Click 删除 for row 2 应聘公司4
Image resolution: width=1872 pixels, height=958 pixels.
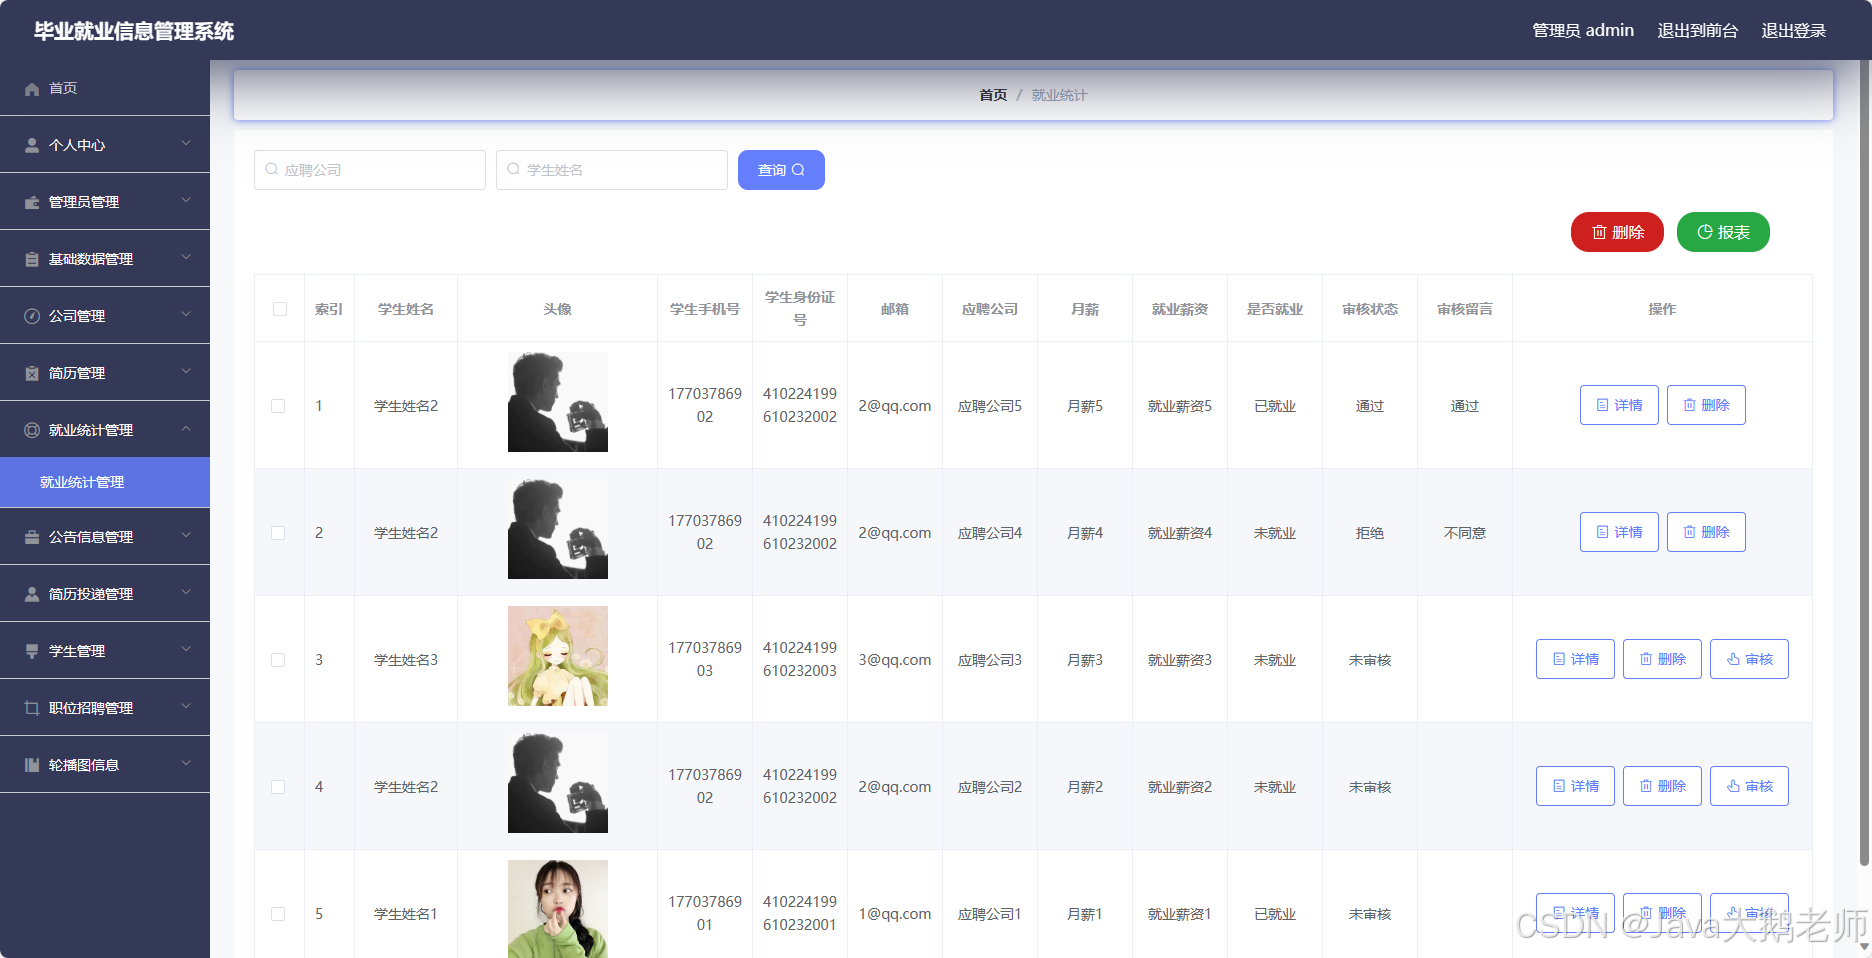tap(1706, 532)
